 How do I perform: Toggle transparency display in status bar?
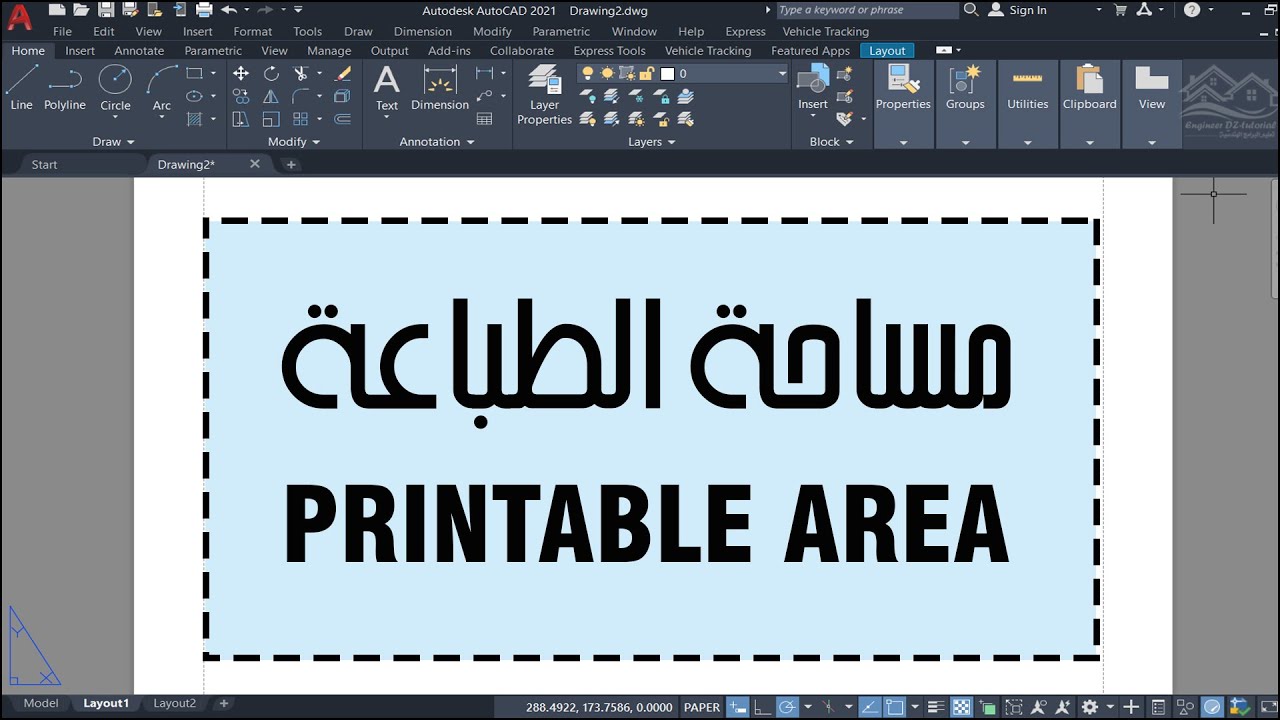pos(961,707)
